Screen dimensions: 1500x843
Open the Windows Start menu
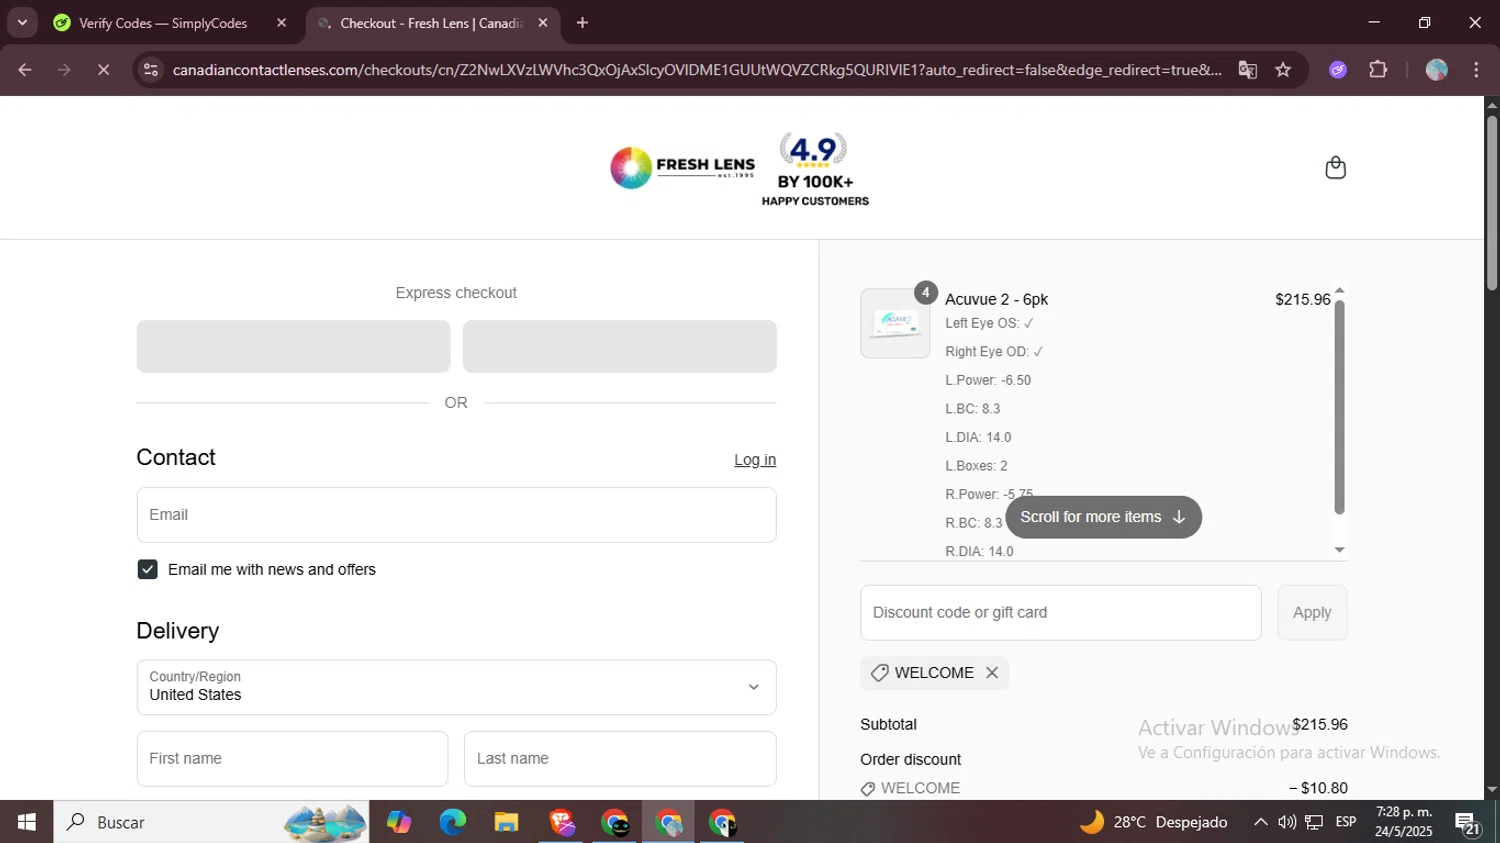coord(27,822)
